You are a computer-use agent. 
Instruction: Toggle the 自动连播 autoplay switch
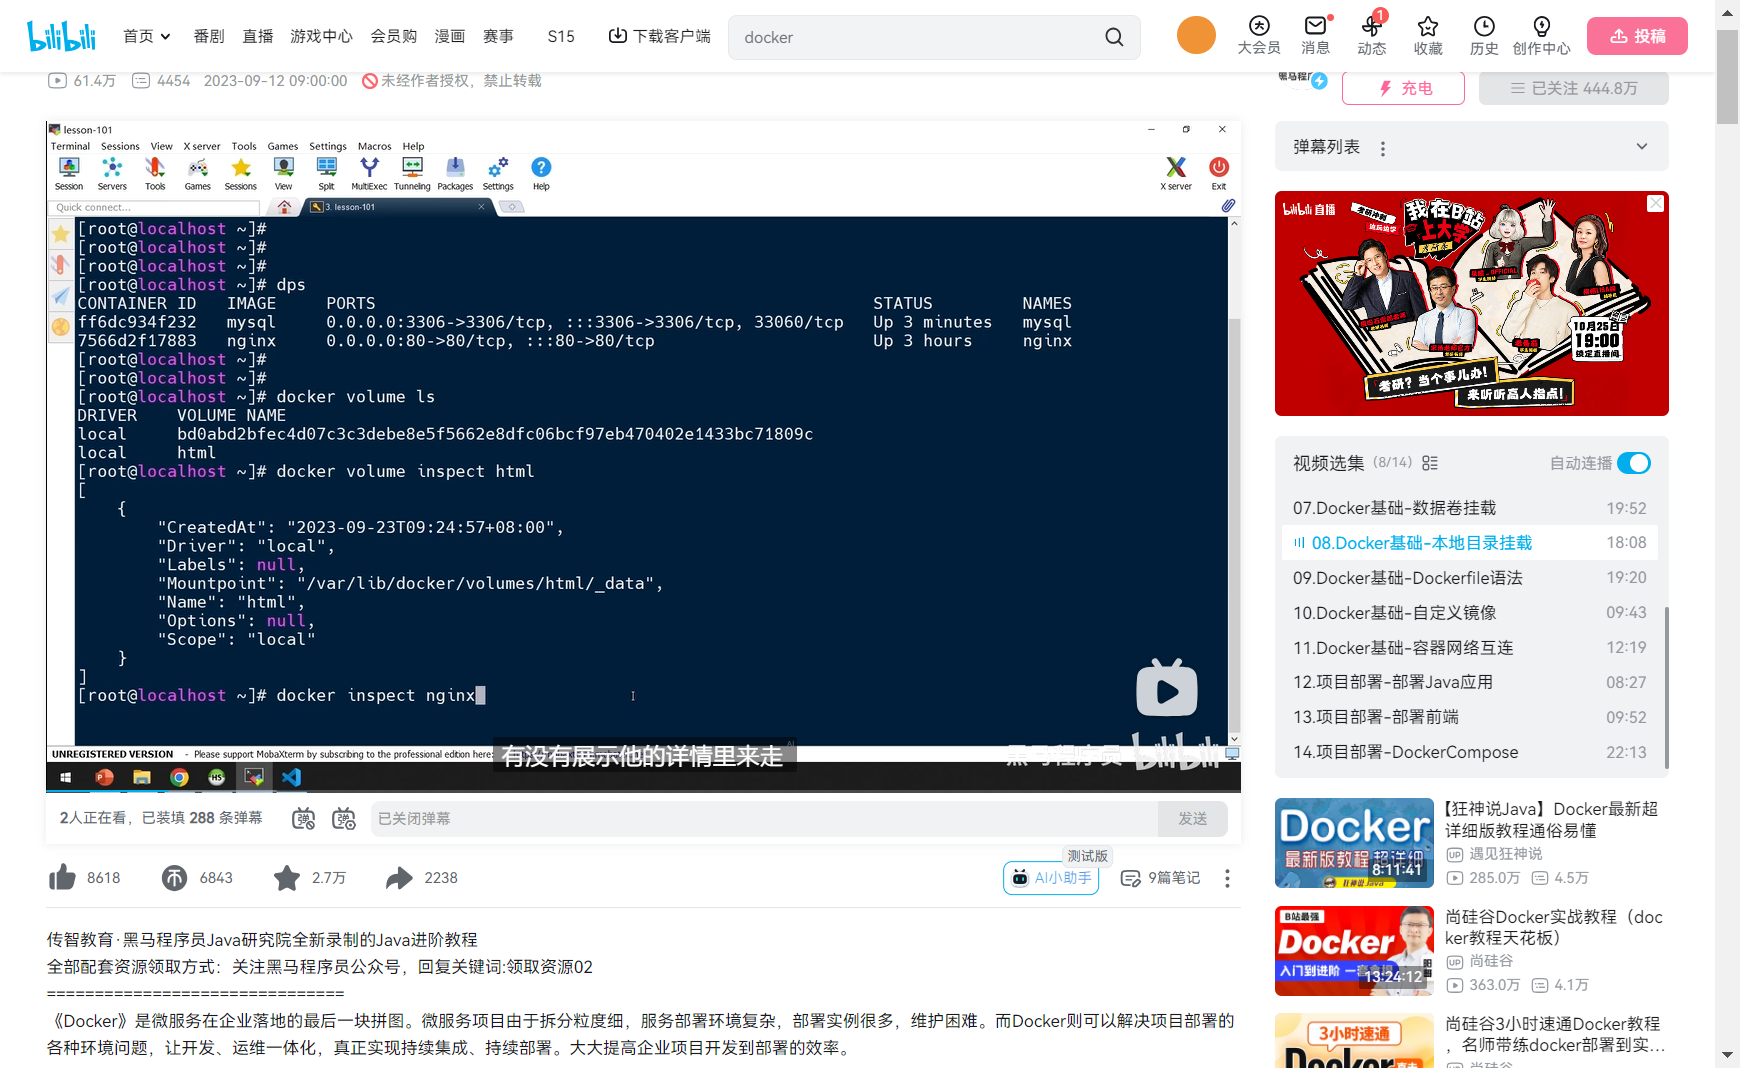(x=1634, y=463)
